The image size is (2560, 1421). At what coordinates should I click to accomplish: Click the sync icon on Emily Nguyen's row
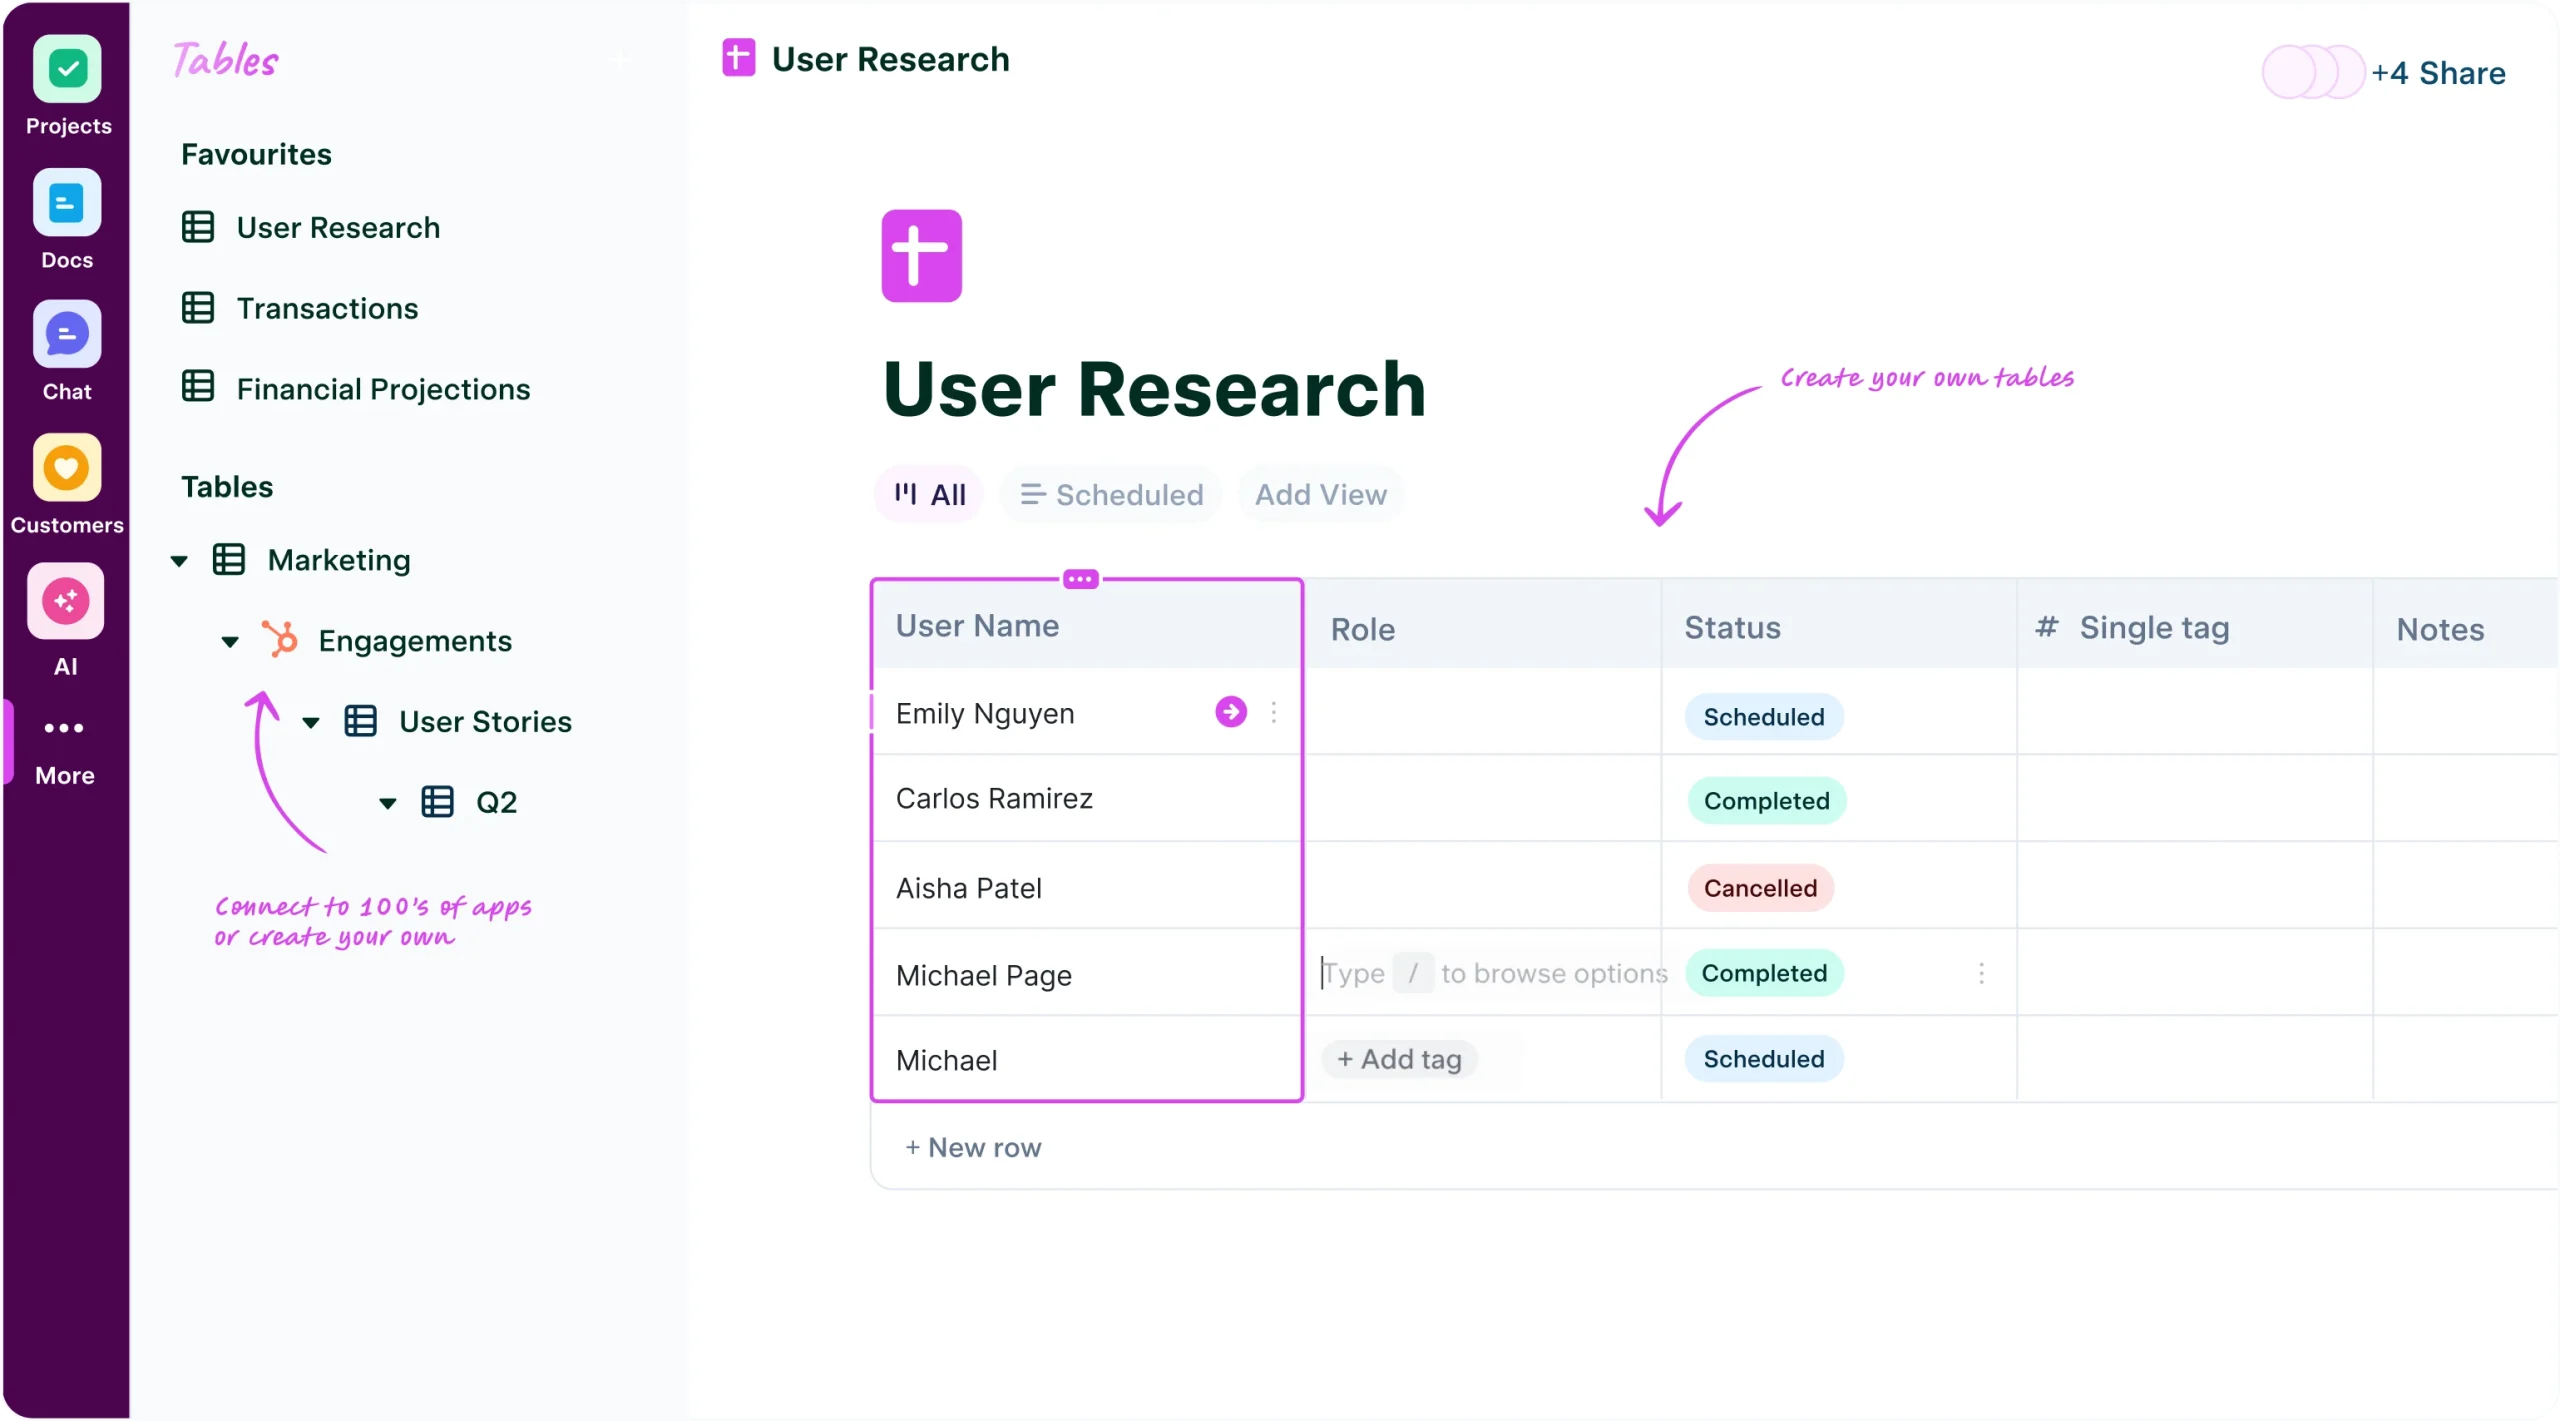point(1230,712)
